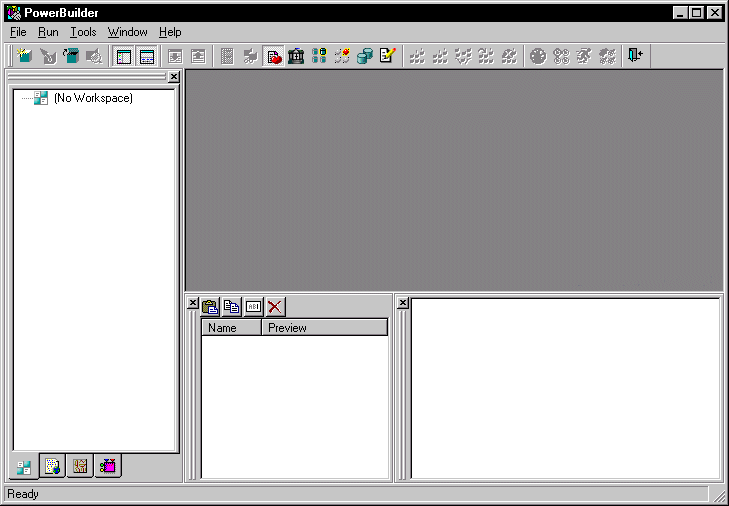
Task: Toggle the System Tree window button
Action: [124, 56]
